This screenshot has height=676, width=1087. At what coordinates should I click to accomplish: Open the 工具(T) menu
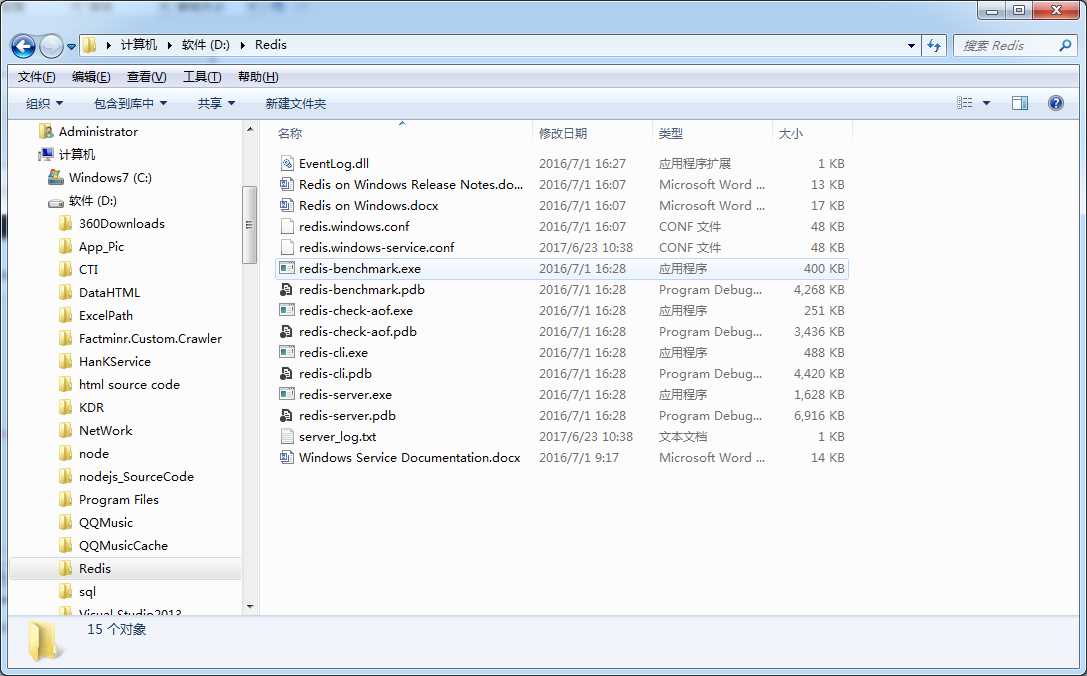pos(202,77)
